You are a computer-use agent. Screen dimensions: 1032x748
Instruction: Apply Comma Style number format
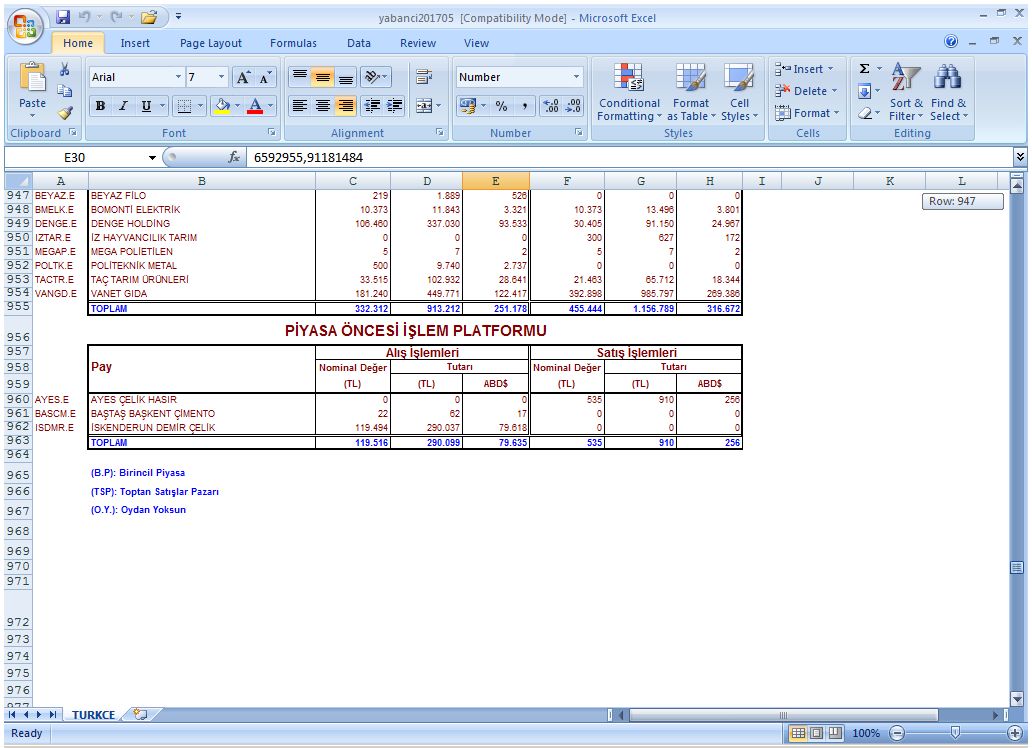(x=524, y=105)
